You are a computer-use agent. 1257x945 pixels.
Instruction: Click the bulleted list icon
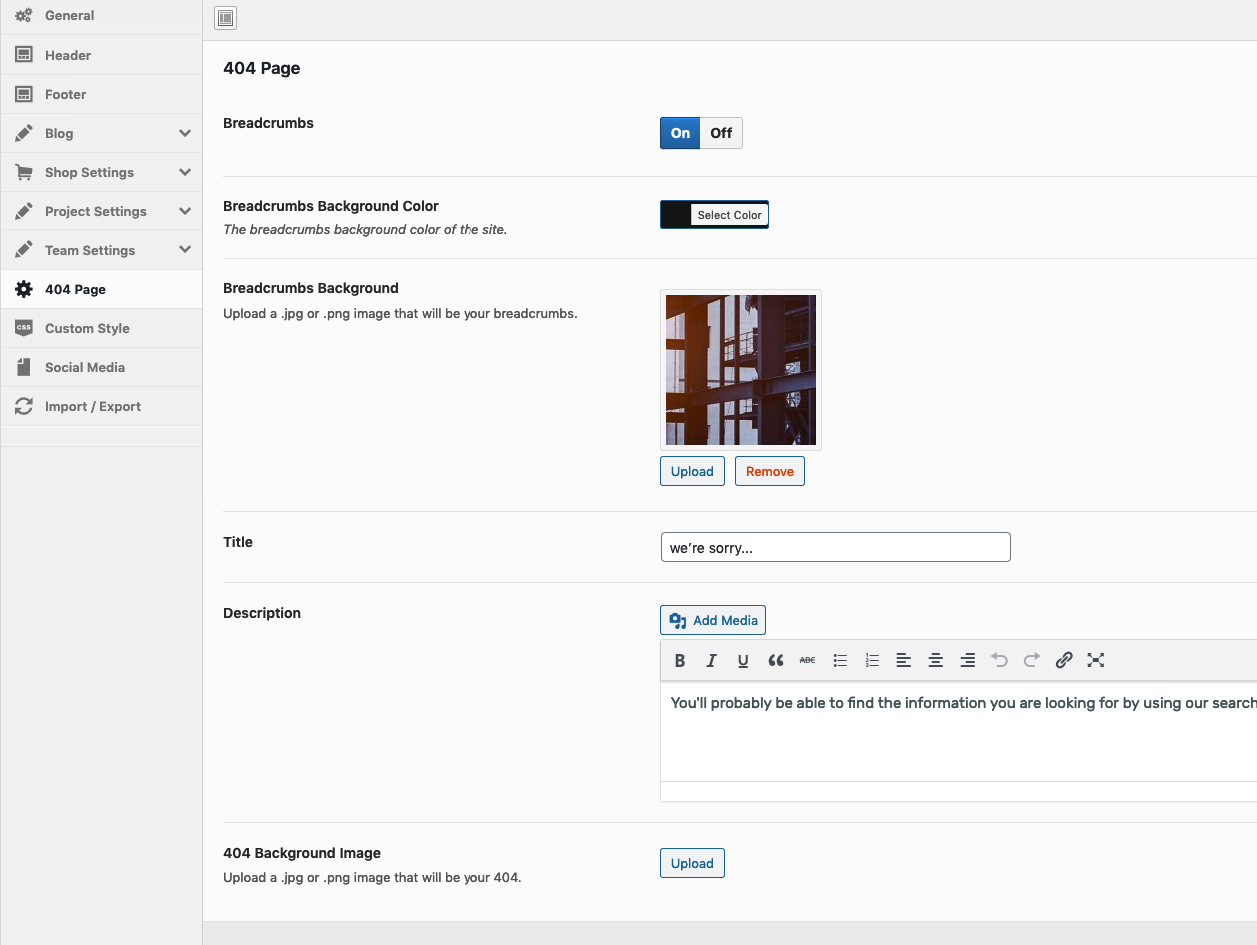(x=840, y=660)
